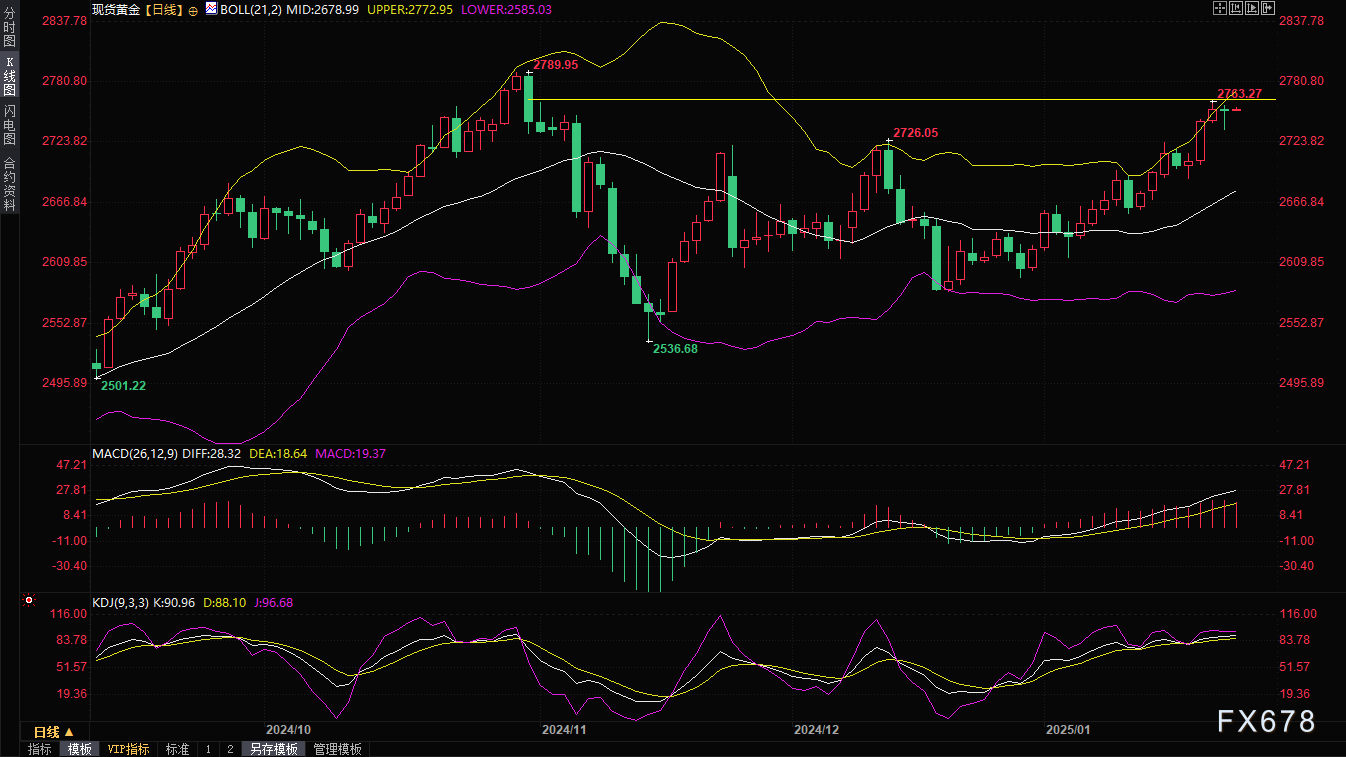The height and width of the screenshot is (757, 1346).
Task: Click the 另存模板 button
Action: click(x=273, y=749)
